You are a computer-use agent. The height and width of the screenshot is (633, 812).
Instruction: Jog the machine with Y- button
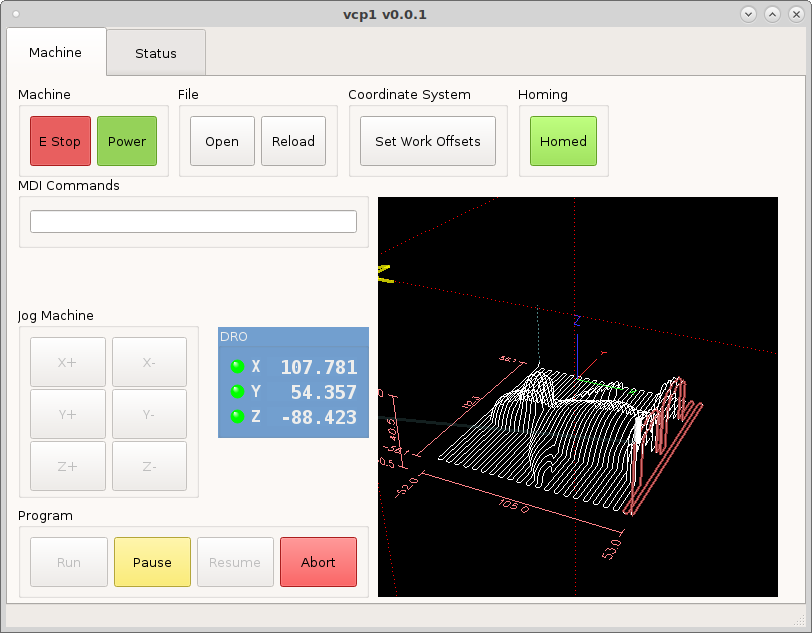click(x=149, y=414)
